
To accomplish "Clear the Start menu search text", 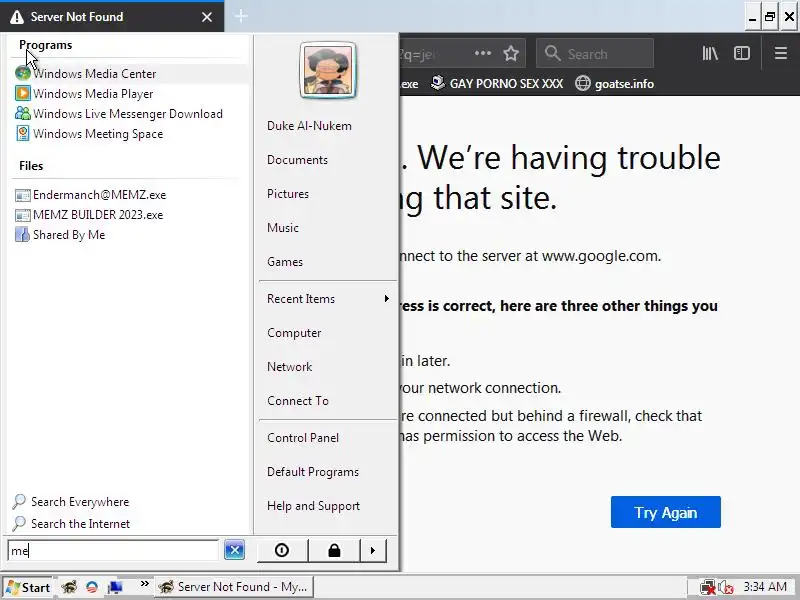I will (234, 550).
